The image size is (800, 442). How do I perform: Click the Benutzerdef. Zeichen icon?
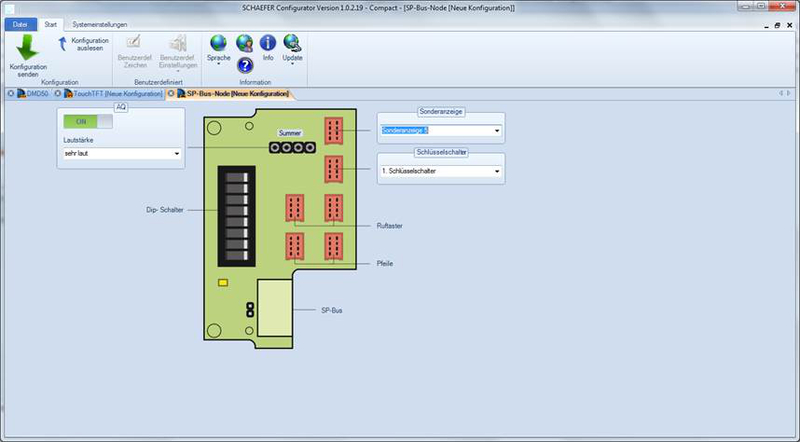click(x=134, y=42)
